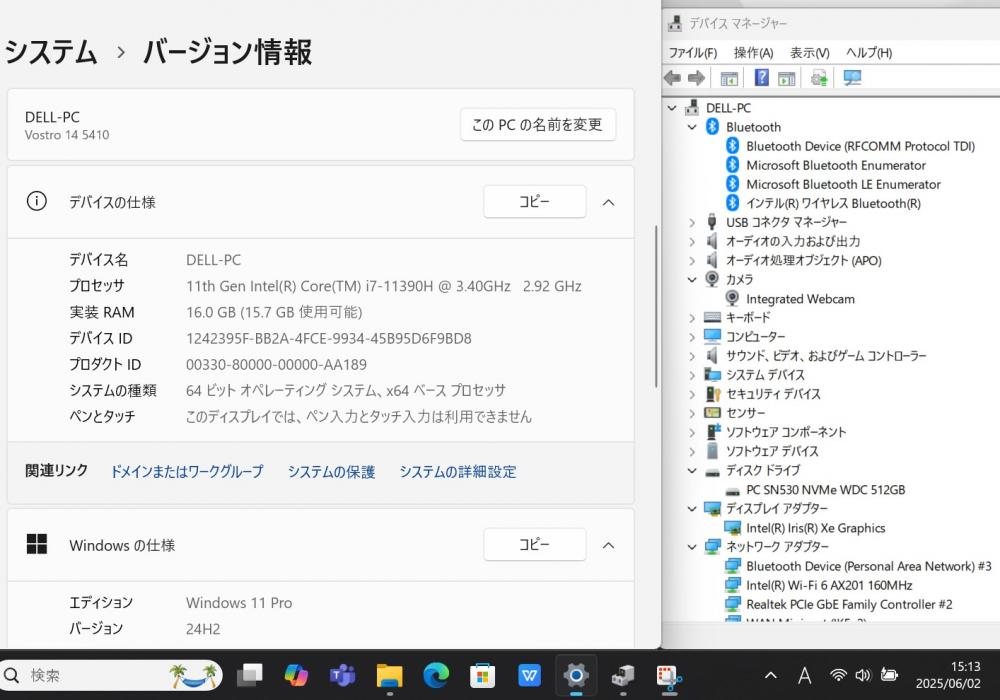This screenshot has width=1000, height=700.
Task: Open ファイル(F) menu in Device Manager
Action: (693, 53)
